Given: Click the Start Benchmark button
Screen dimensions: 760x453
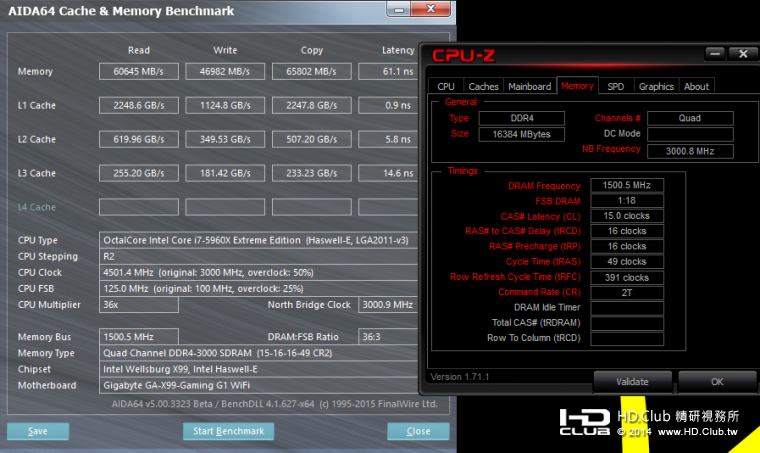Looking at the screenshot, I should 228,431.
